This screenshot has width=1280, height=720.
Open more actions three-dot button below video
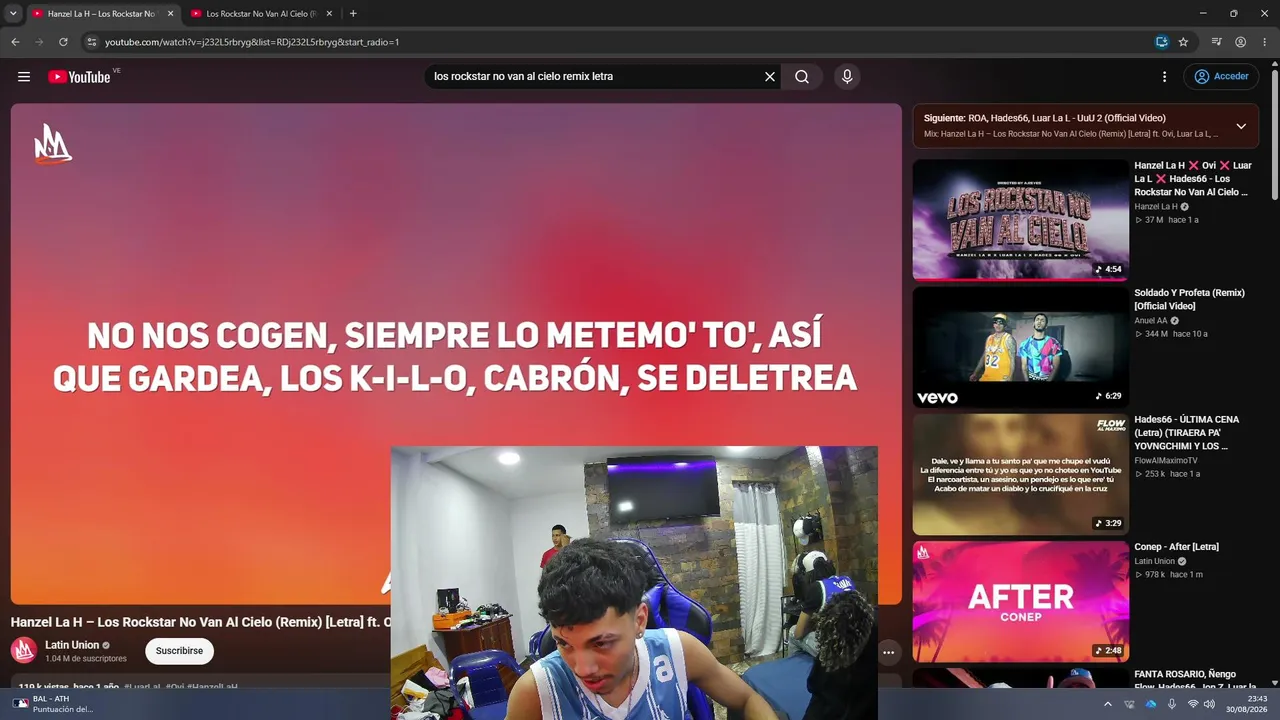[x=888, y=652]
